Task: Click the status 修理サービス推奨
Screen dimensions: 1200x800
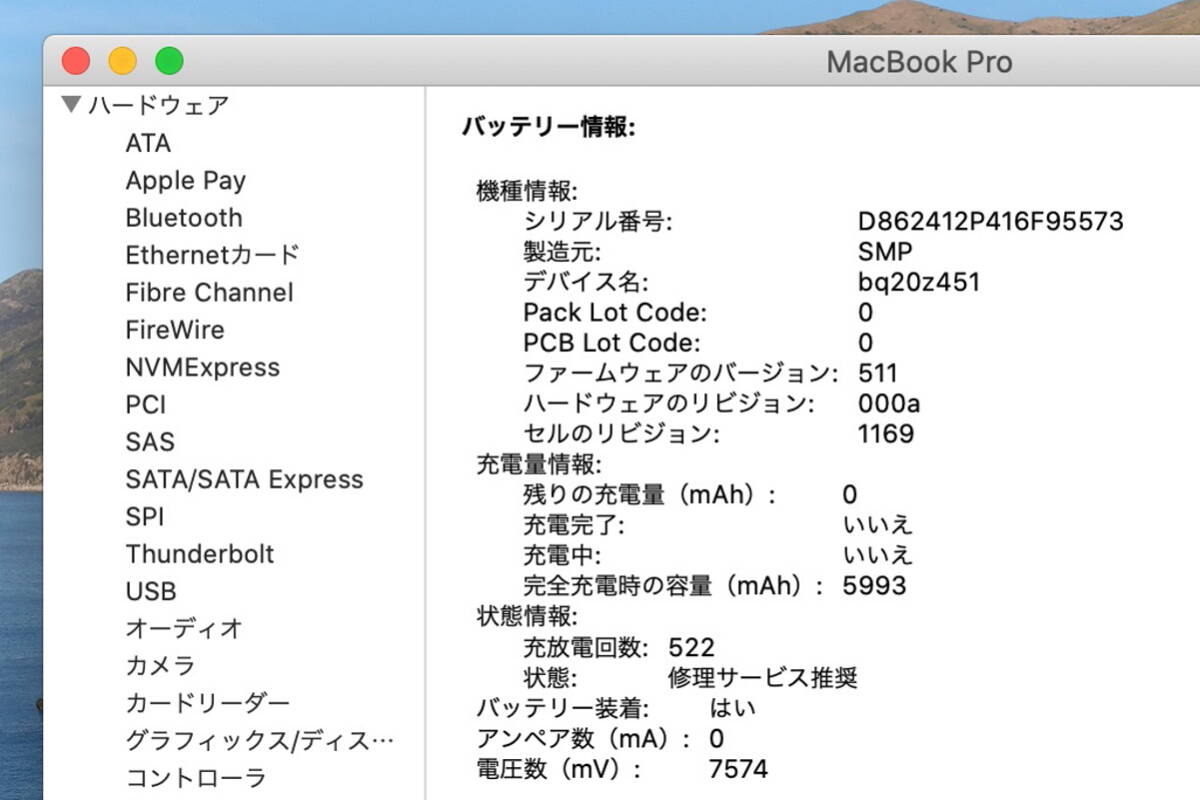Action: click(x=764, y=678)
